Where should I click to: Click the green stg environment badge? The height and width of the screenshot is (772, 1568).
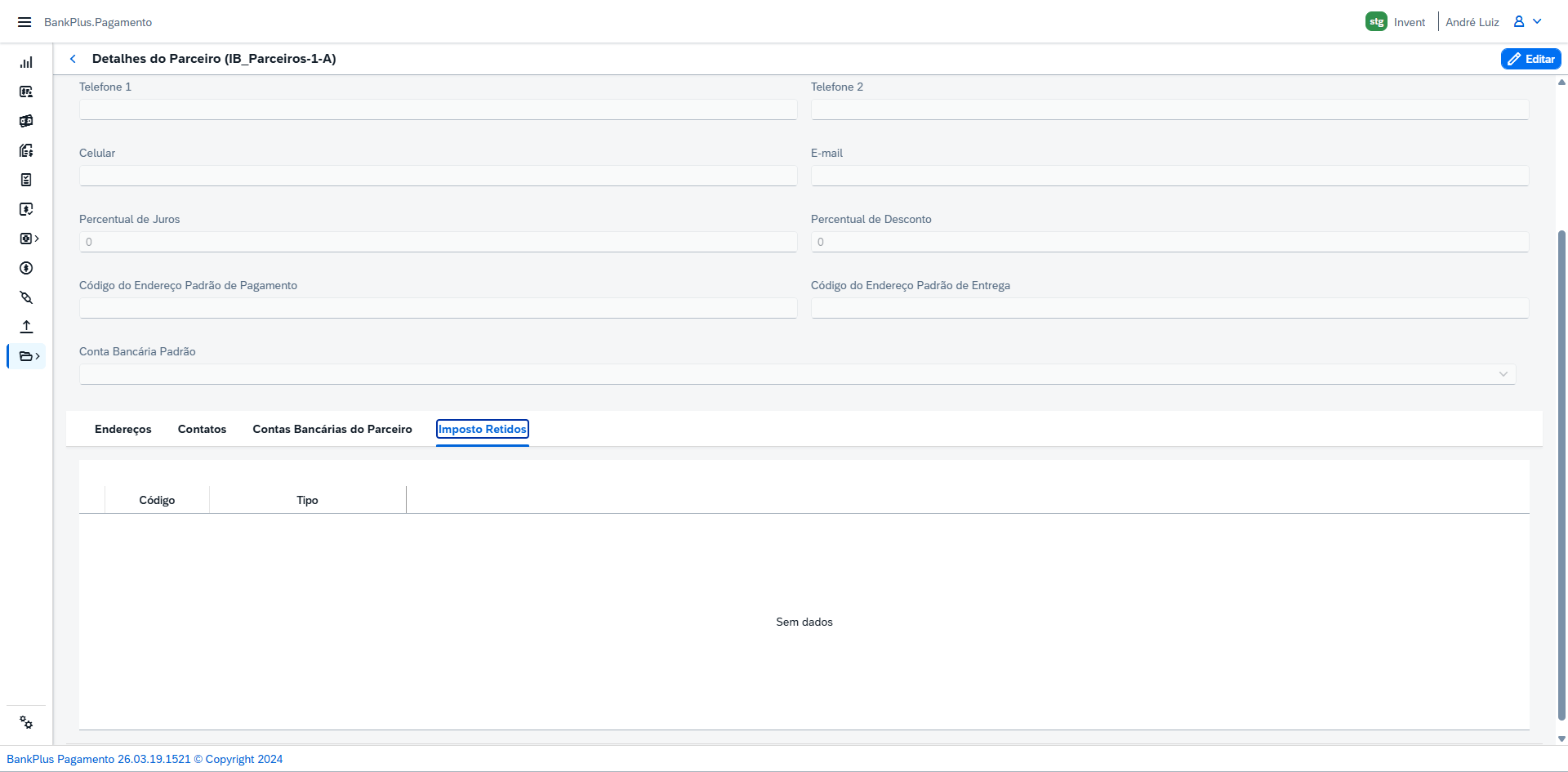[1376, 21]
